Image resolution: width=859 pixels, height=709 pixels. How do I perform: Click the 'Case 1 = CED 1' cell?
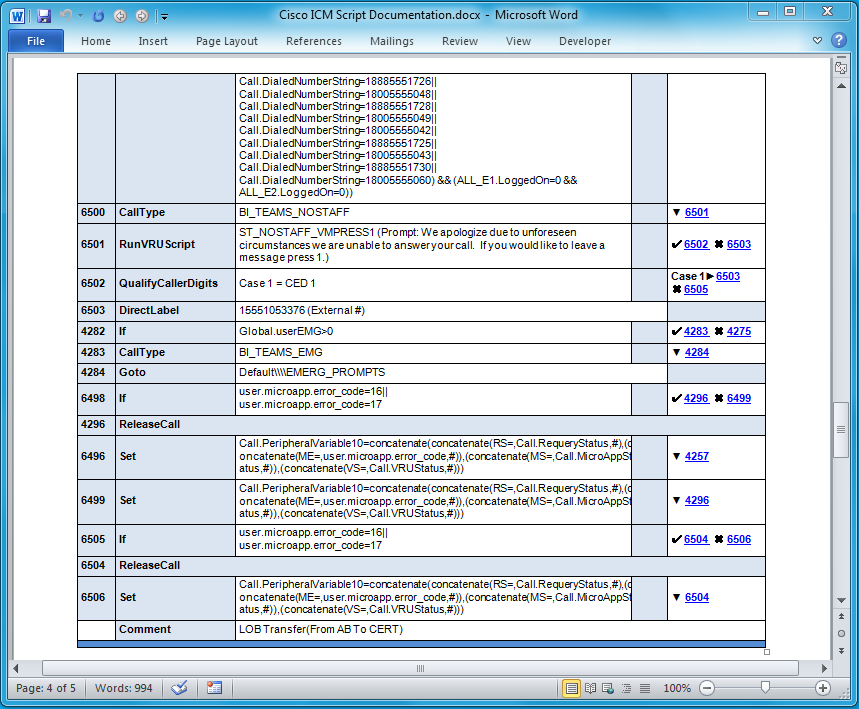(433, 284)
